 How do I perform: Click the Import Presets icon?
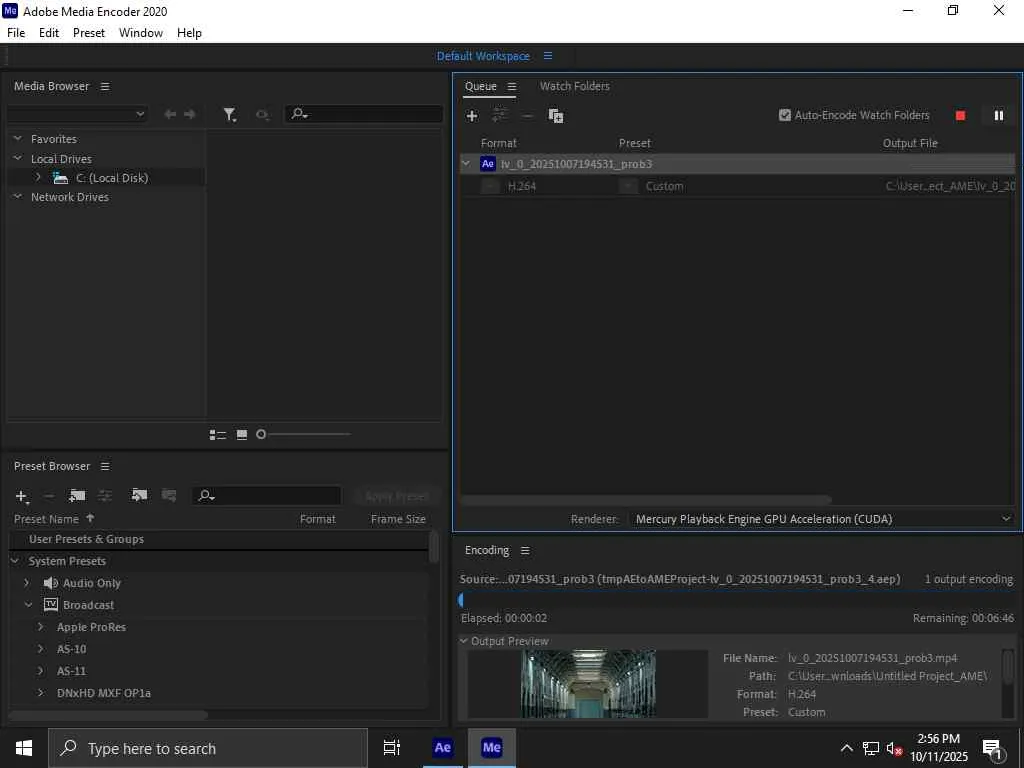139,495
